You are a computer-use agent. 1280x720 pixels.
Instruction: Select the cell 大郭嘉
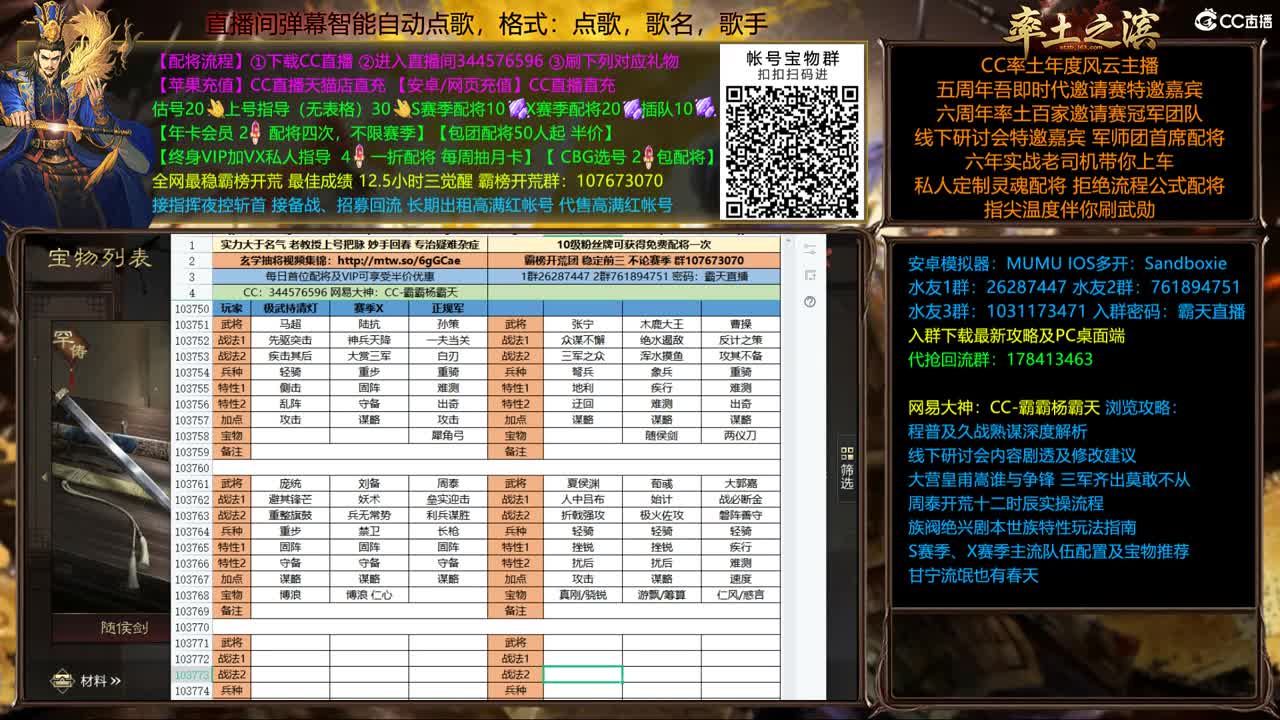(x=740, y=484)
